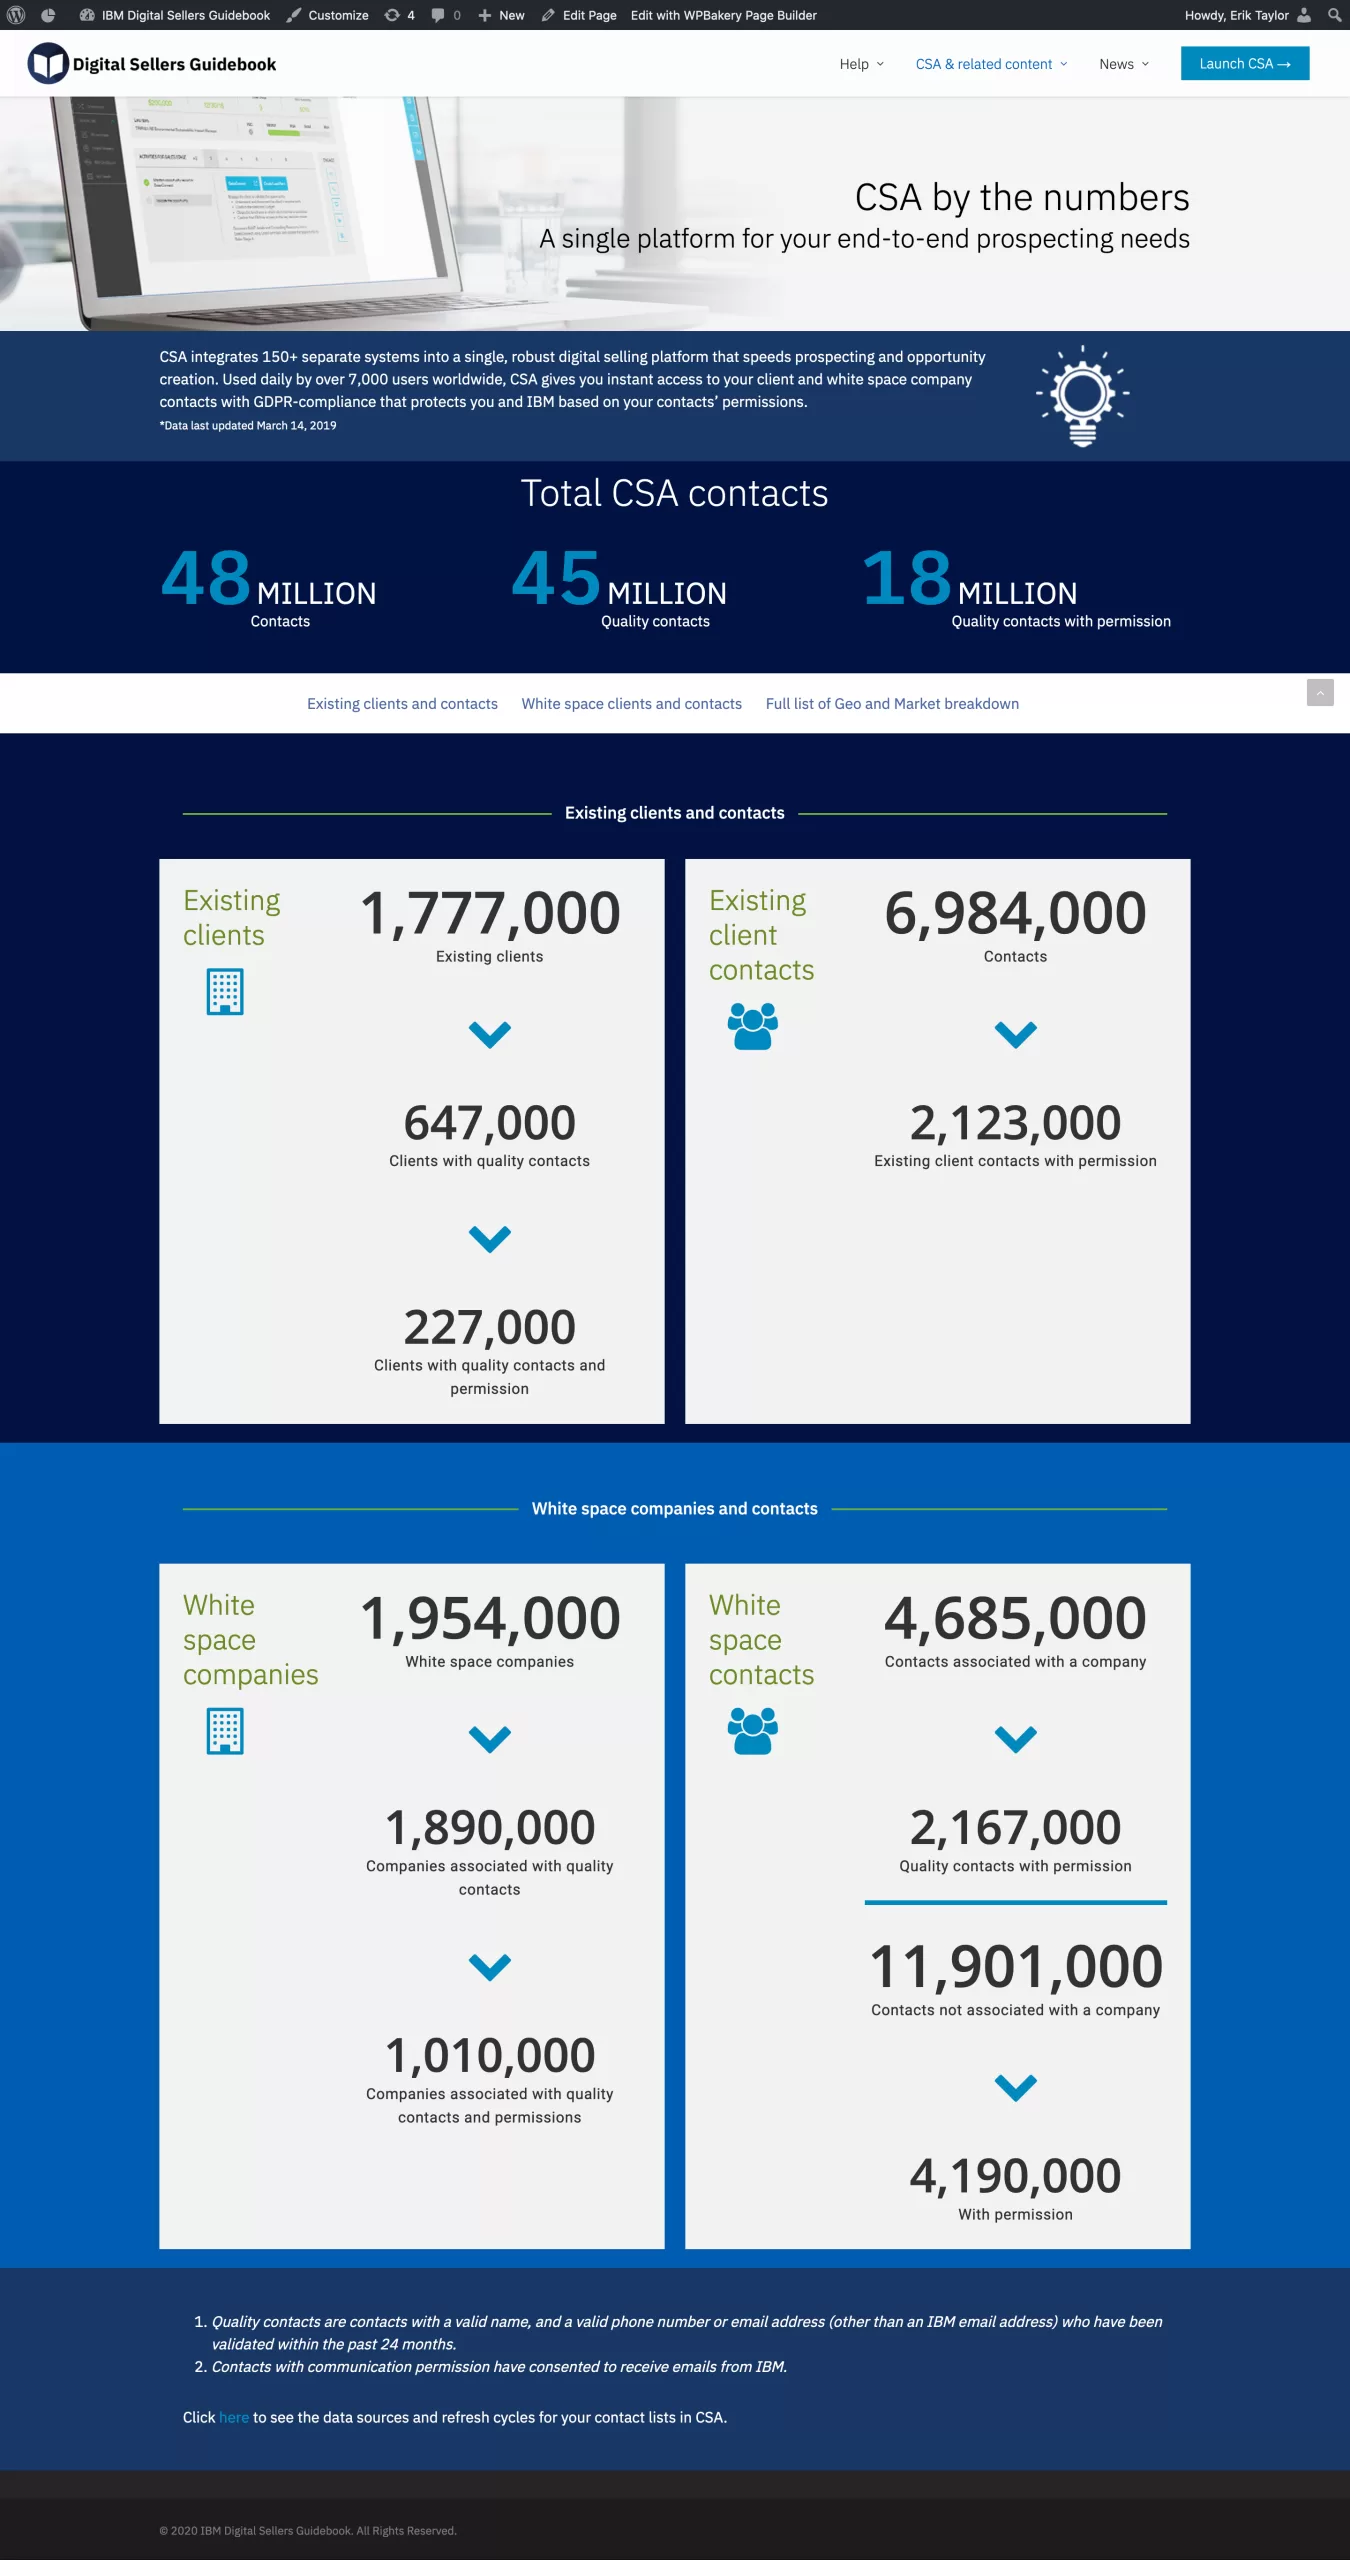
Task: Click the 2020 copyright footer text
Action: click(308, 2531)
